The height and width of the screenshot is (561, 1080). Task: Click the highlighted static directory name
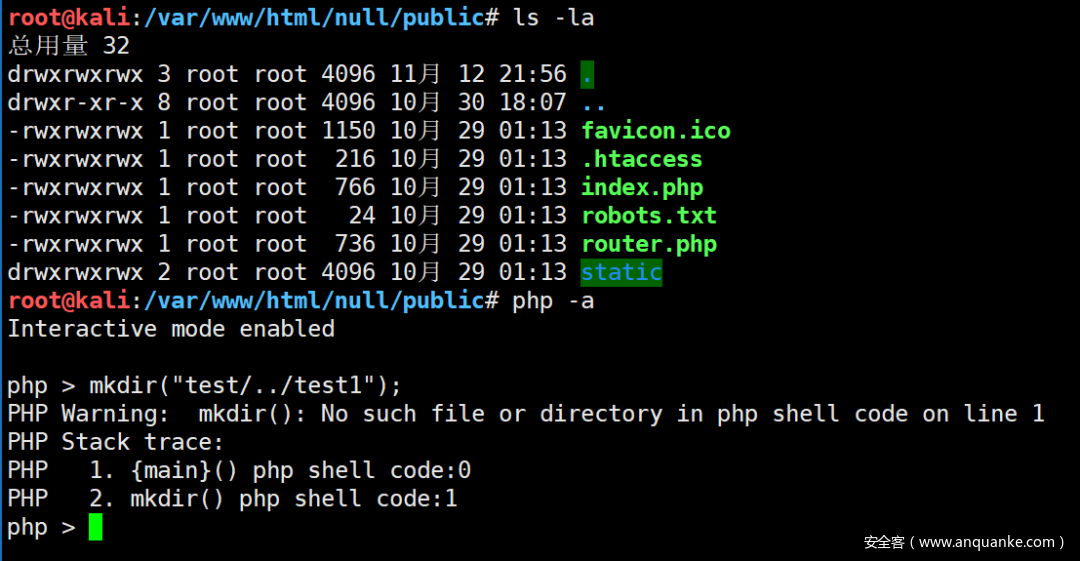tap(621, 272)
